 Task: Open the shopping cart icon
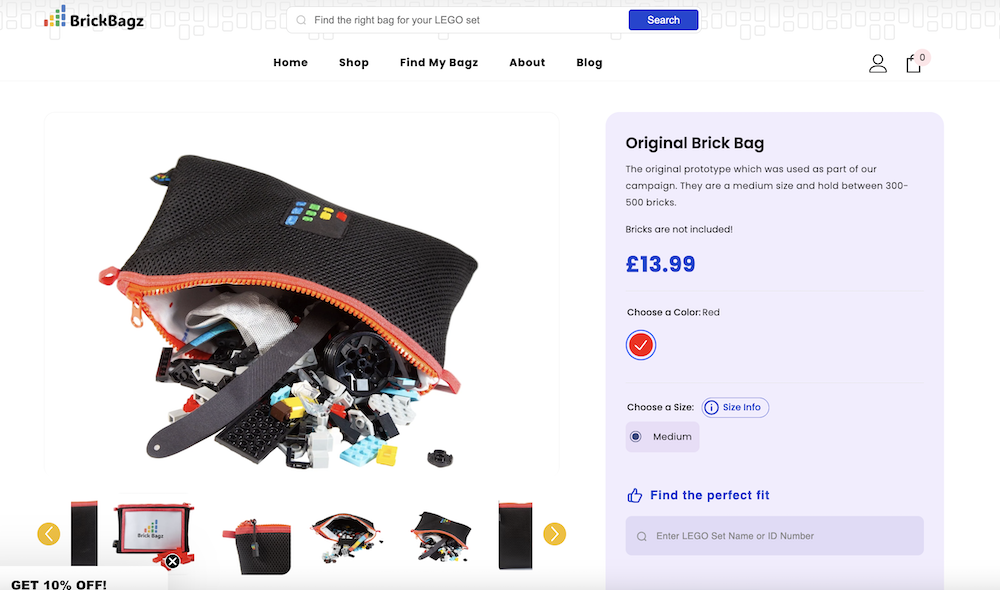[913, 62]
